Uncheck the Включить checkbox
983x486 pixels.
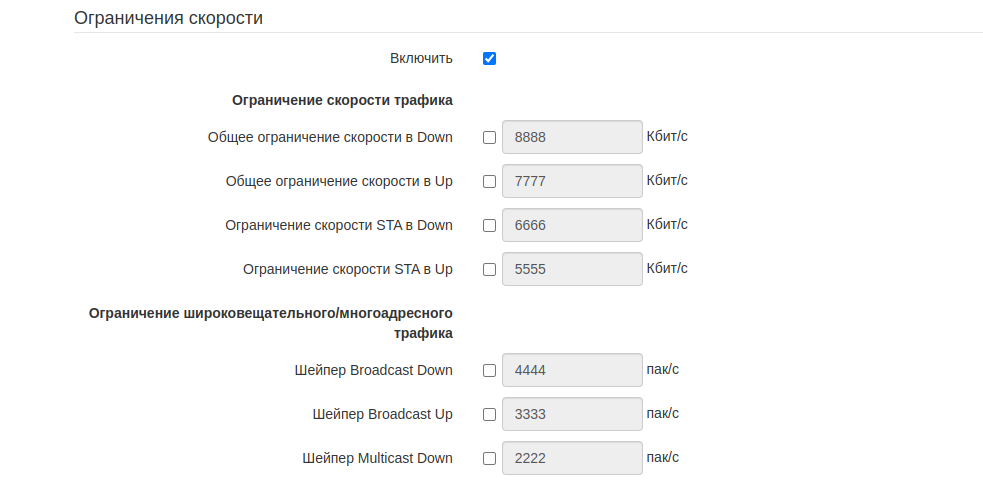coord(489,58)
